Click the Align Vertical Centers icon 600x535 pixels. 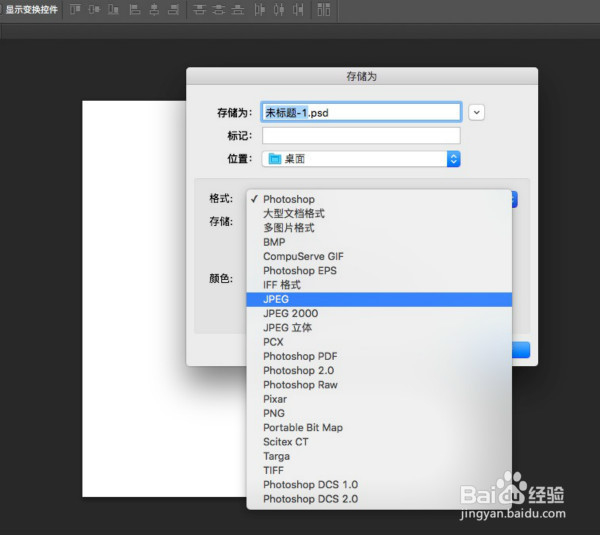tap(95, 9)
